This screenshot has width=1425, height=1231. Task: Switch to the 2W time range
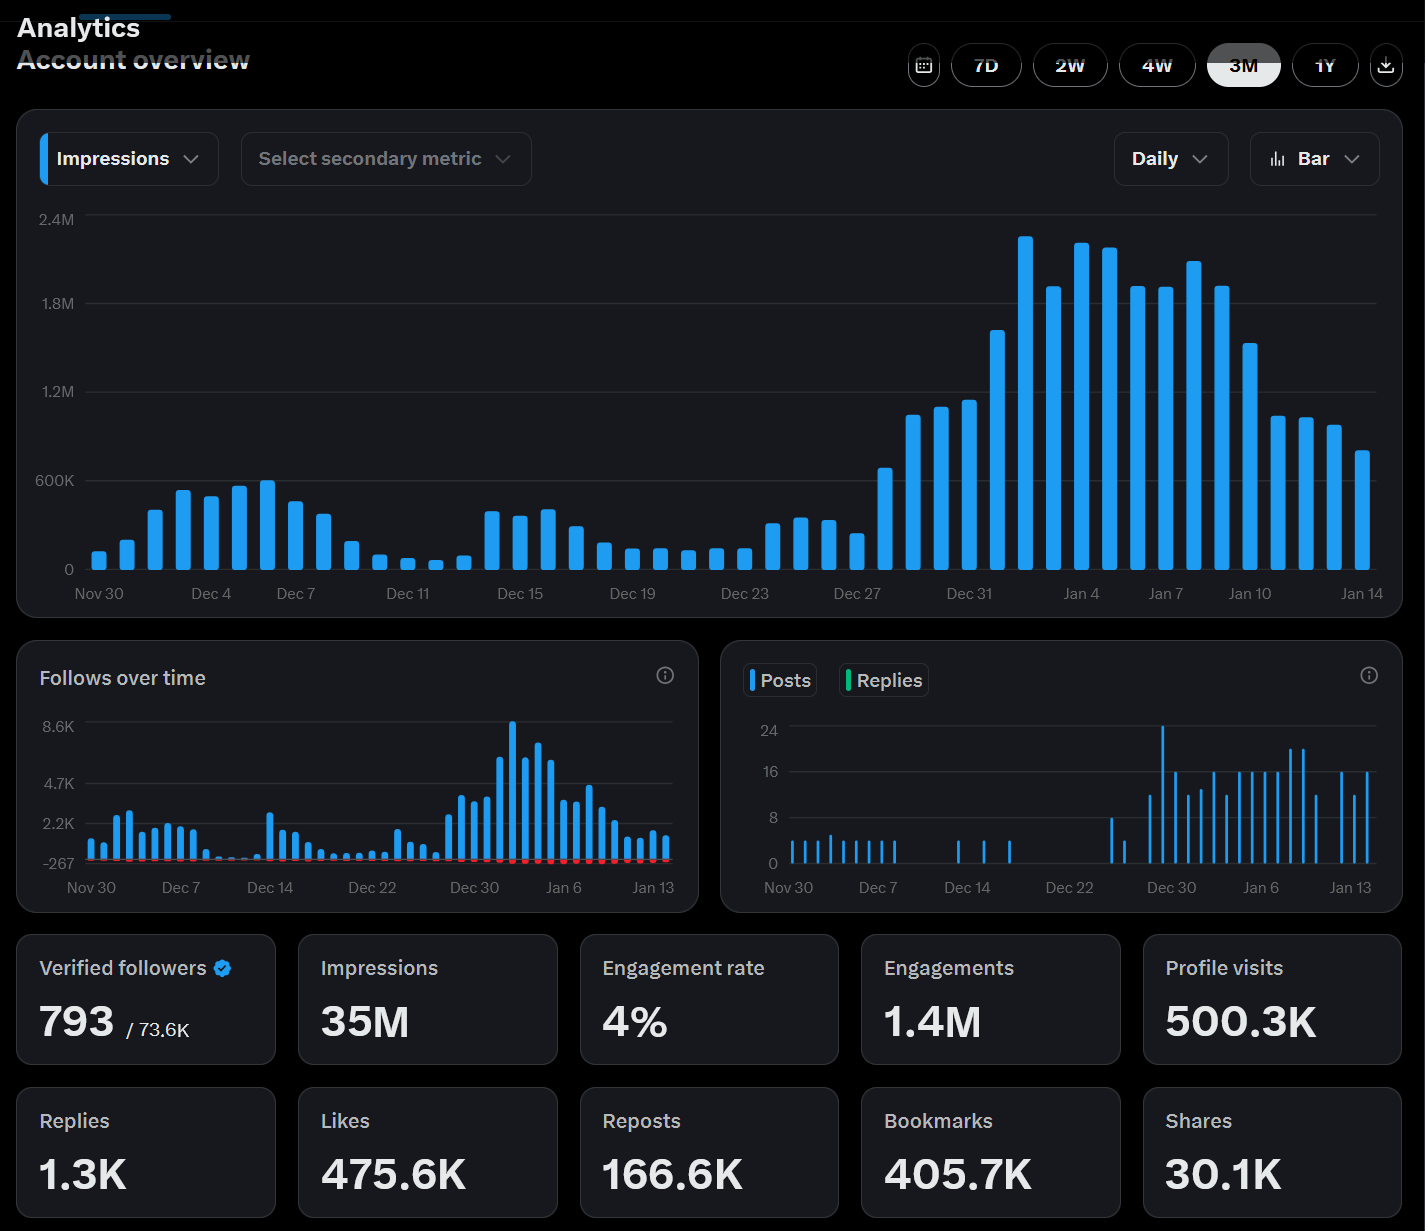tap(1070, 66)
